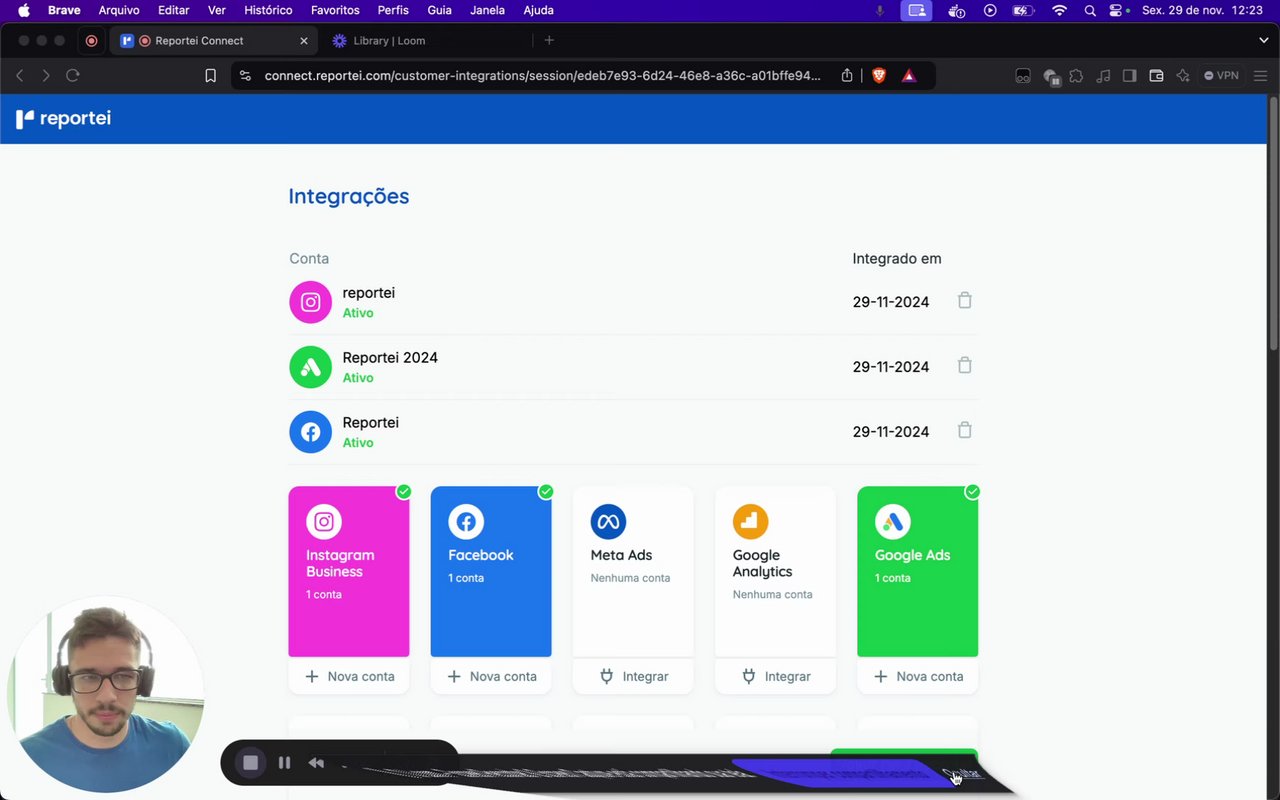Open Brave Wallet icon
This screenshot has width=1280, height=800.
(x=1156, y=75)
